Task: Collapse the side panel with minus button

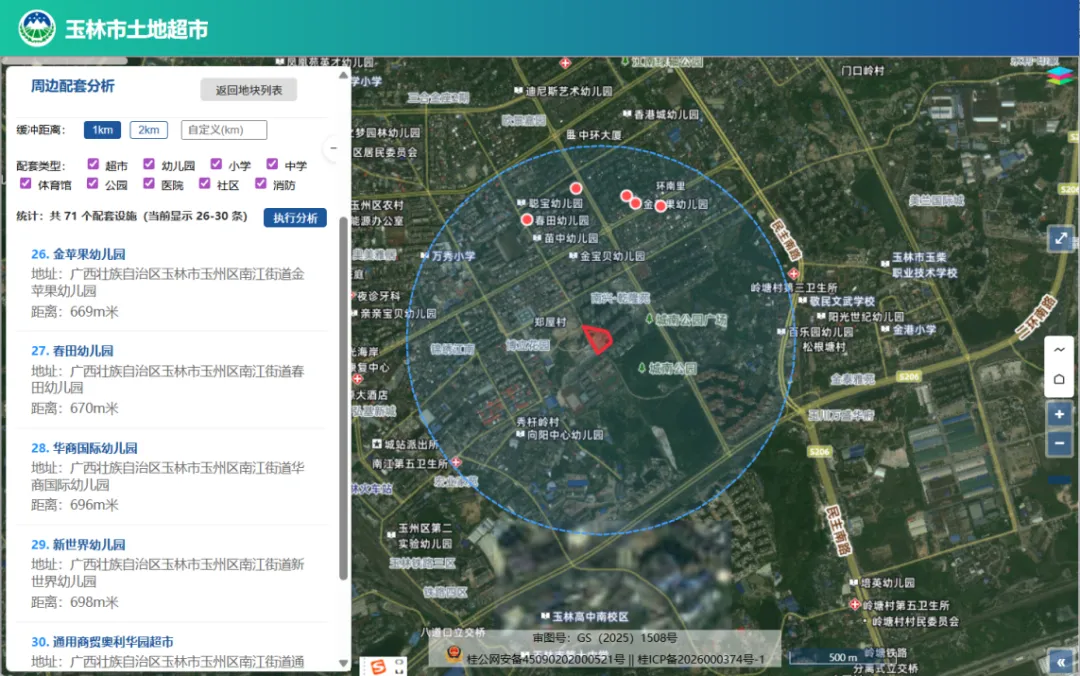Action: [334, 148]
